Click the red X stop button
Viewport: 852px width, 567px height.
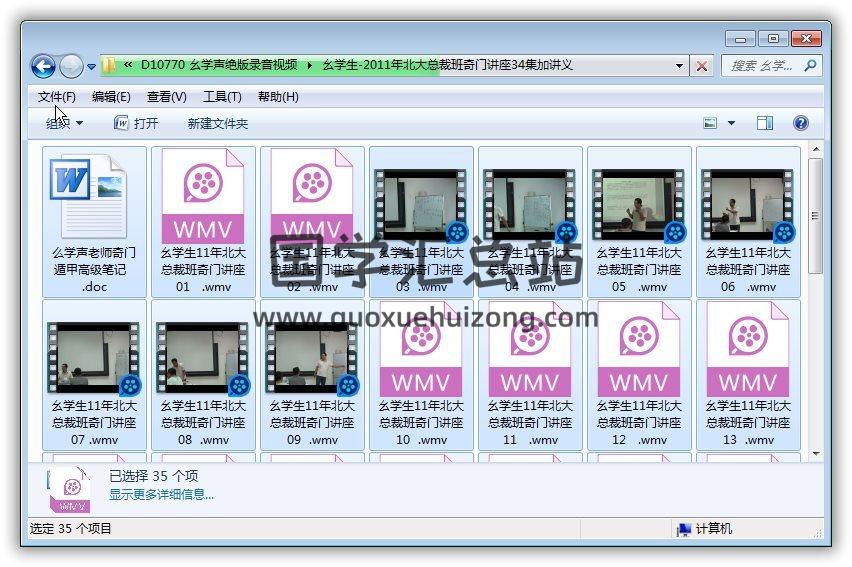[702, 66]
